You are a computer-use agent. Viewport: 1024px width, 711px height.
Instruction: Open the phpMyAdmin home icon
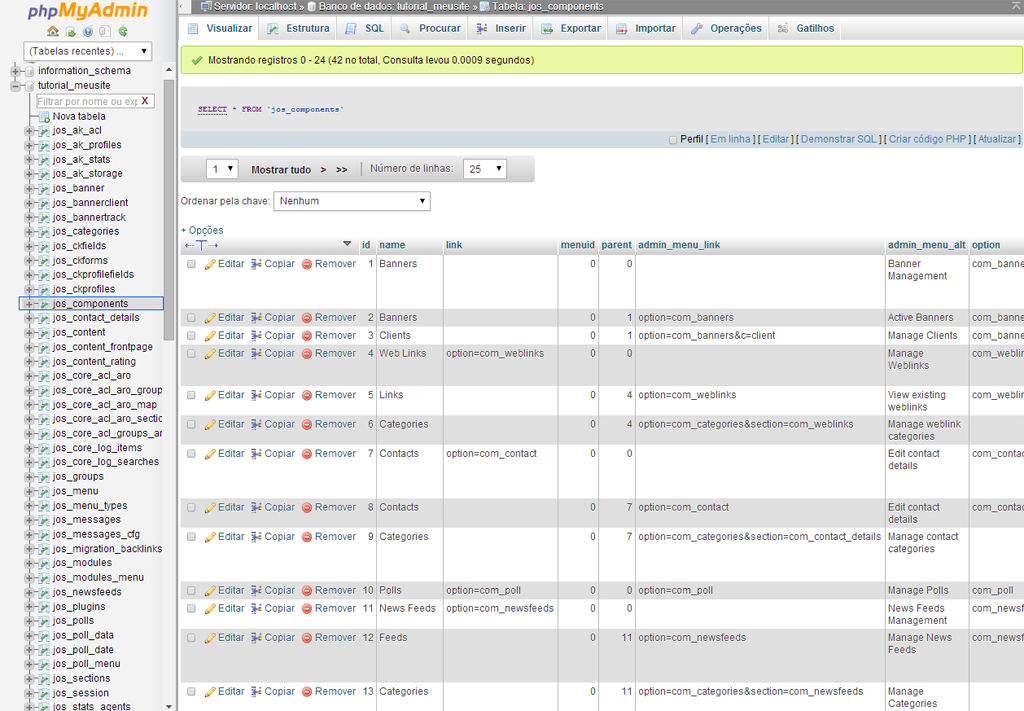pyautogui.click(x=53, y=31)
